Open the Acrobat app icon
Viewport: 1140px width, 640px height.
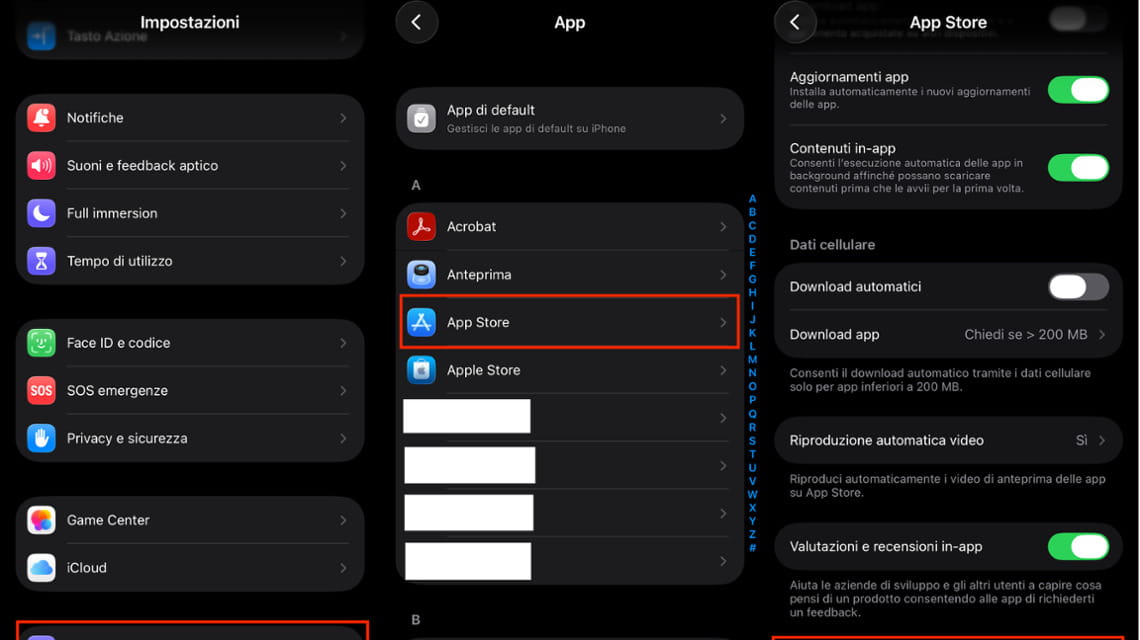[421, 227]
